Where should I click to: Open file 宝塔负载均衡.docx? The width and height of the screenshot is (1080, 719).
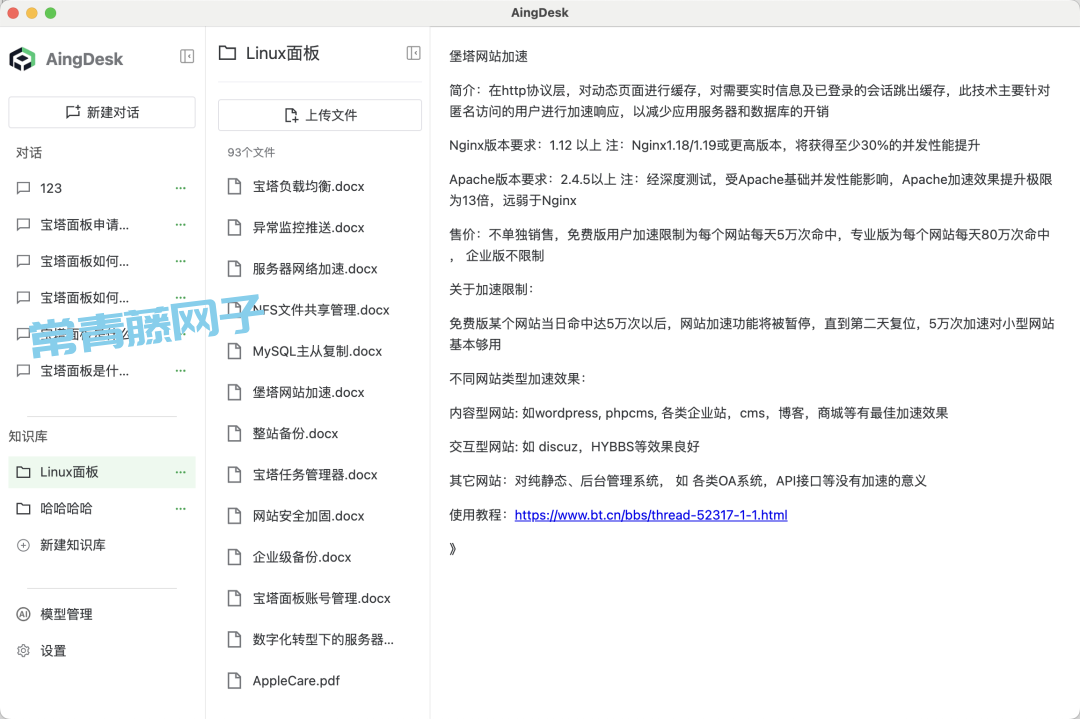(320, 187)
